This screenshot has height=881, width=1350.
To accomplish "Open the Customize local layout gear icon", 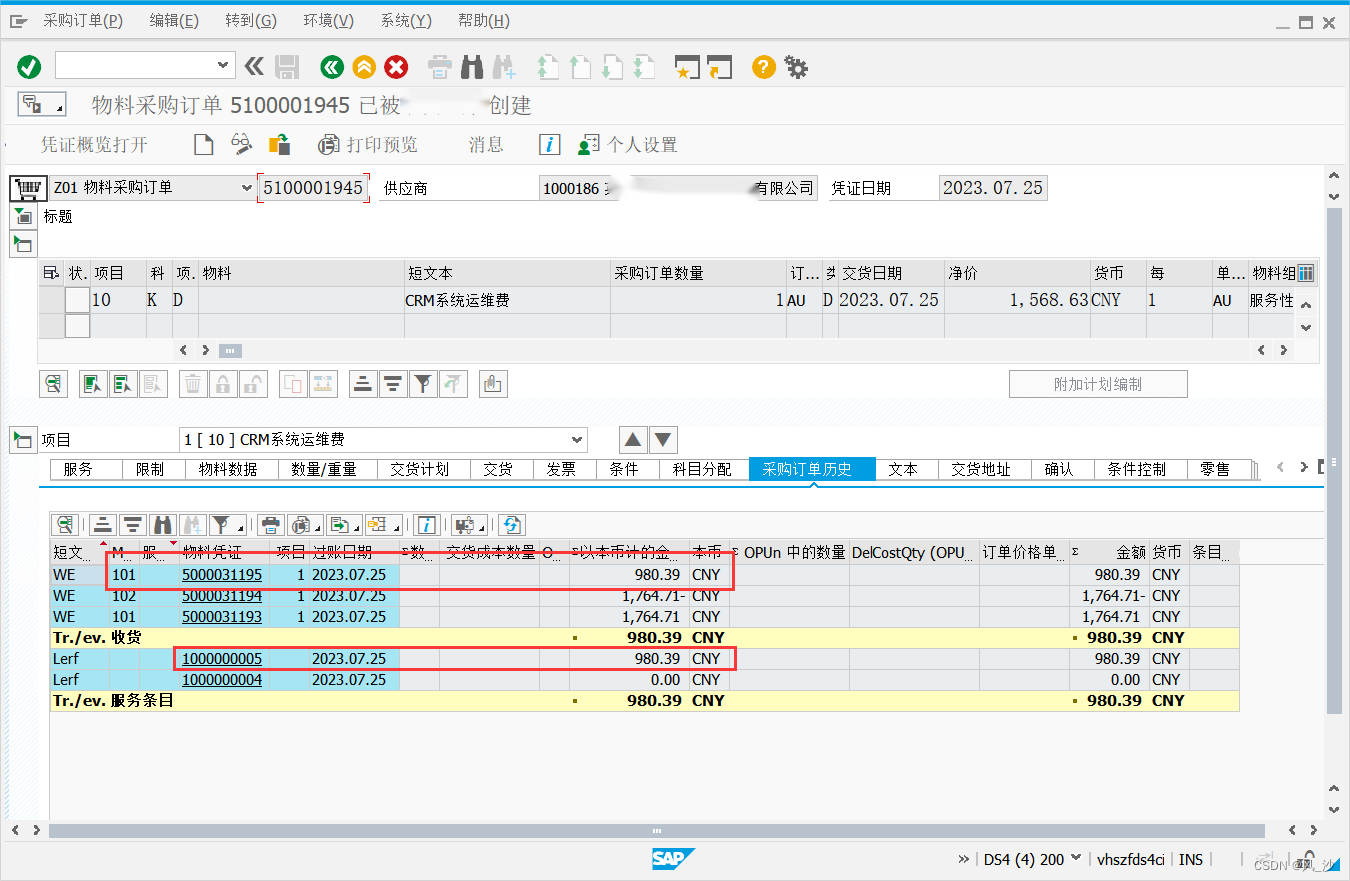I will click(796, 67).
